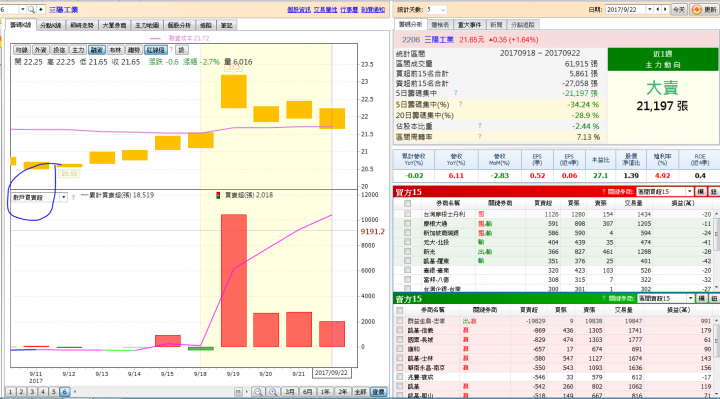Set chart range to 1年

(x=325, y=392)
